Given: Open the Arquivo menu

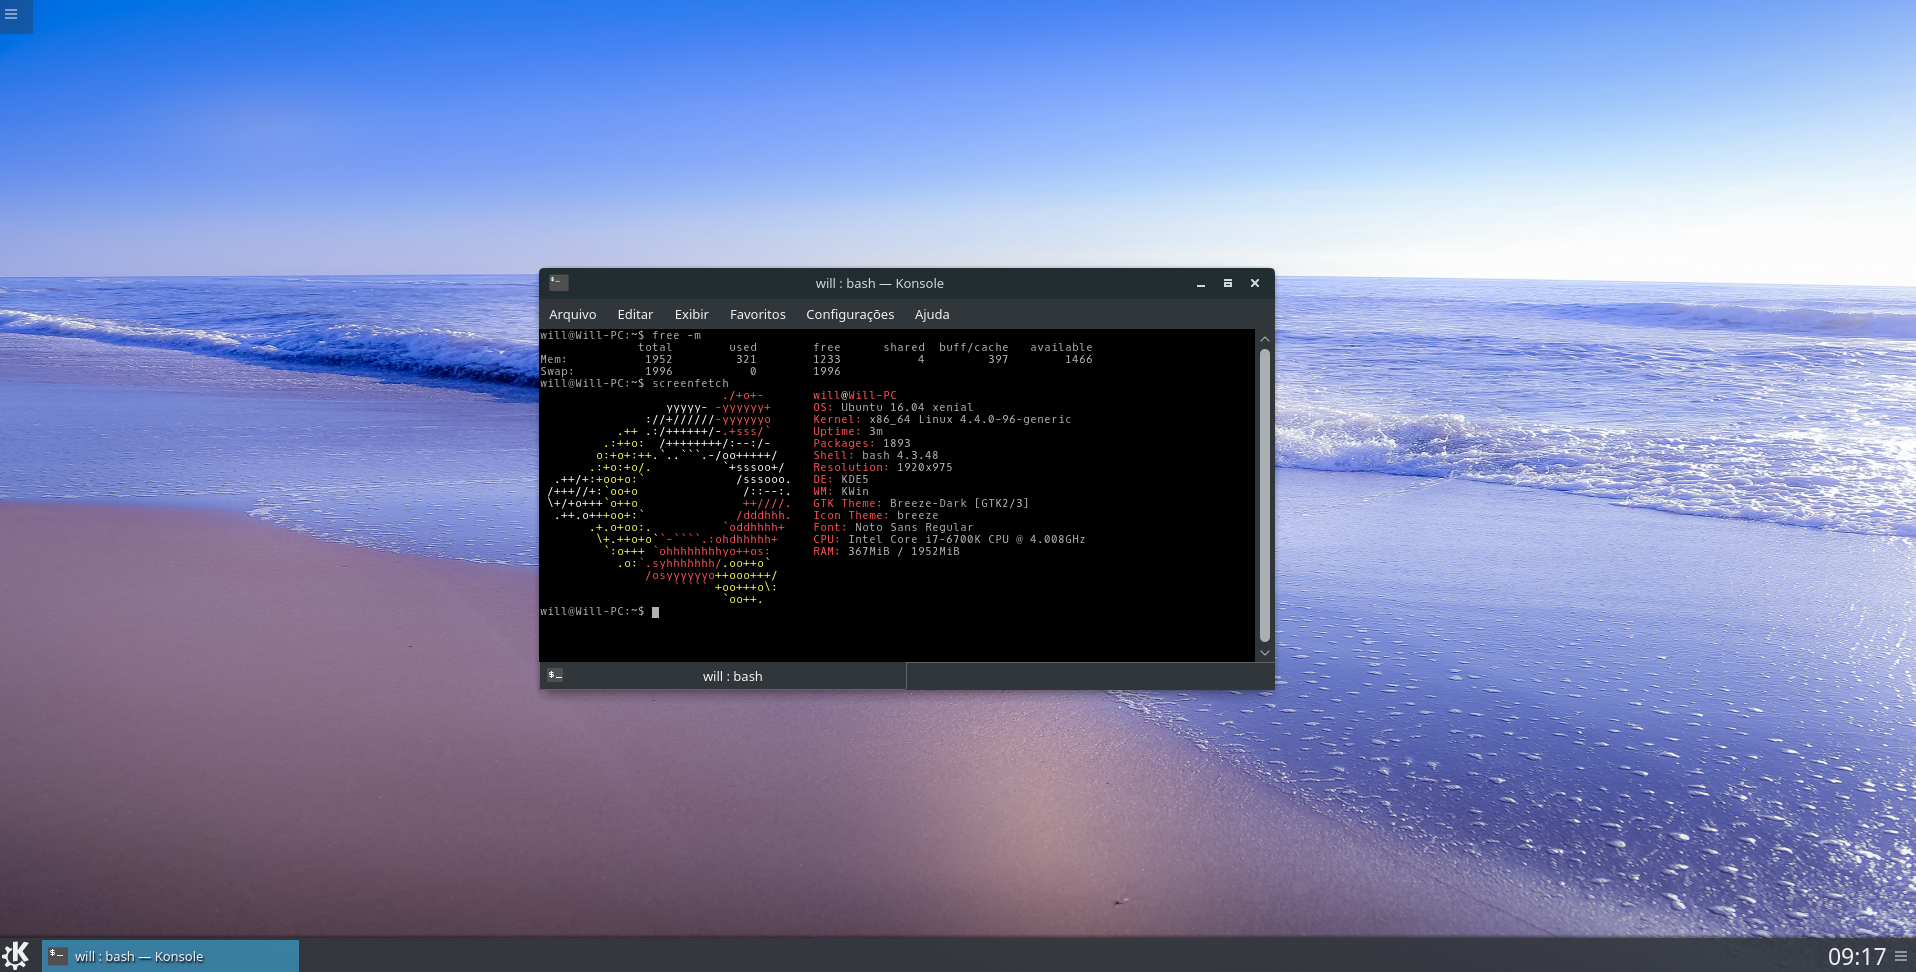Looking at the screenshot, I should point(572,314).
